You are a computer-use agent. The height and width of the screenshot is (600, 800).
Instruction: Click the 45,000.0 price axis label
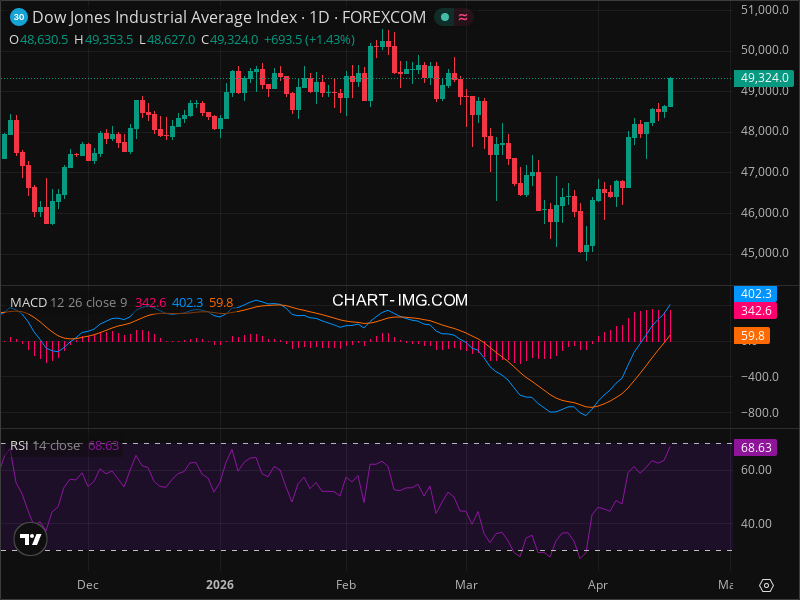(764, 253)
